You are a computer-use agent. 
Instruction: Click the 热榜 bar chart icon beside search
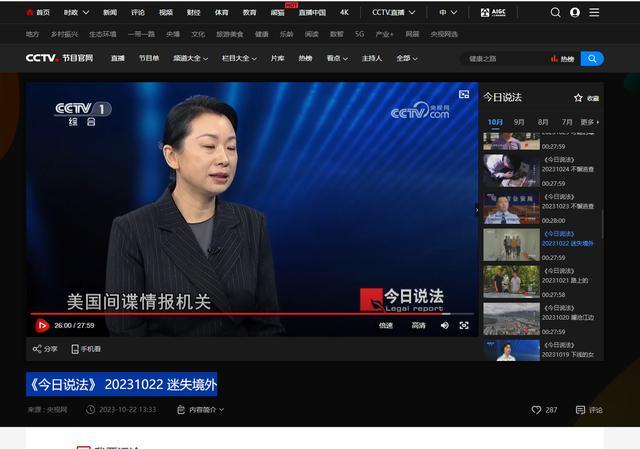553,59
